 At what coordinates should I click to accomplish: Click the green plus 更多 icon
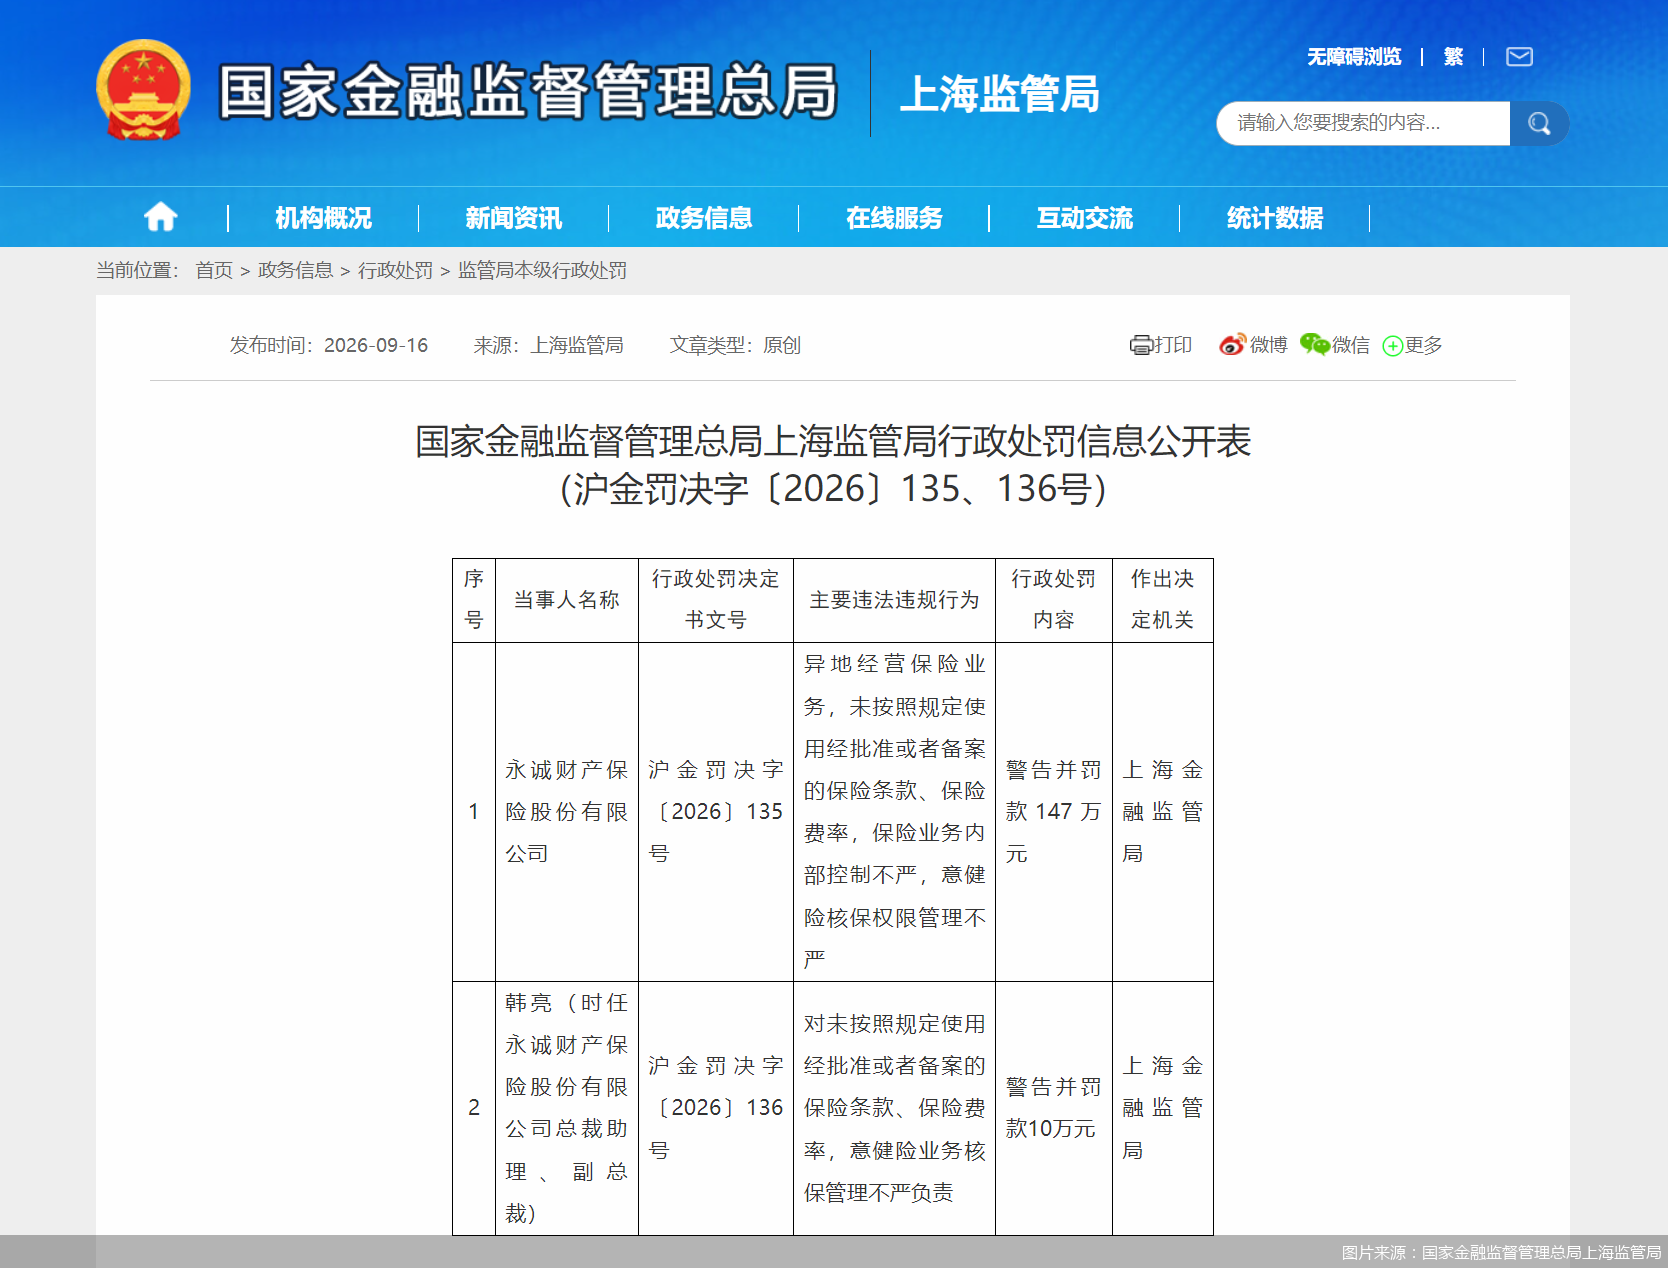(x=1392, y=346)
